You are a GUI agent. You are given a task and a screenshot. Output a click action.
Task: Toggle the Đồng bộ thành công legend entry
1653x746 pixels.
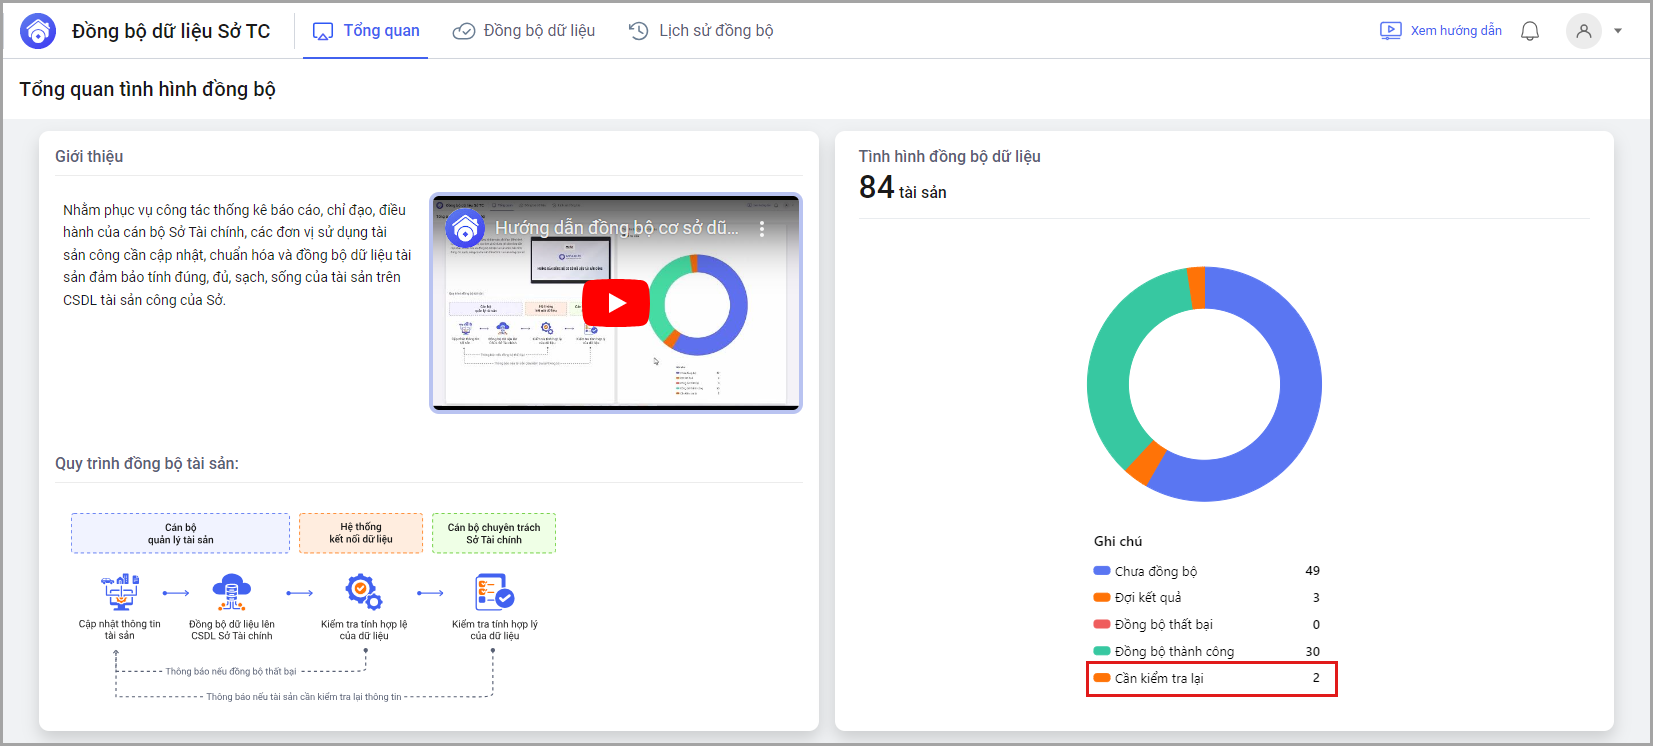pos(1173,651)
